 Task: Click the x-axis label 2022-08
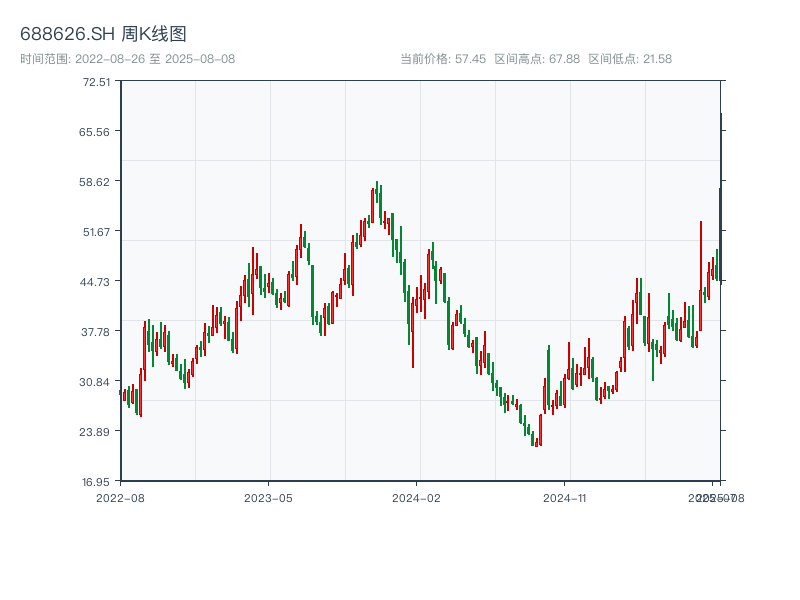pyautogui.click(x=120, y=498)
